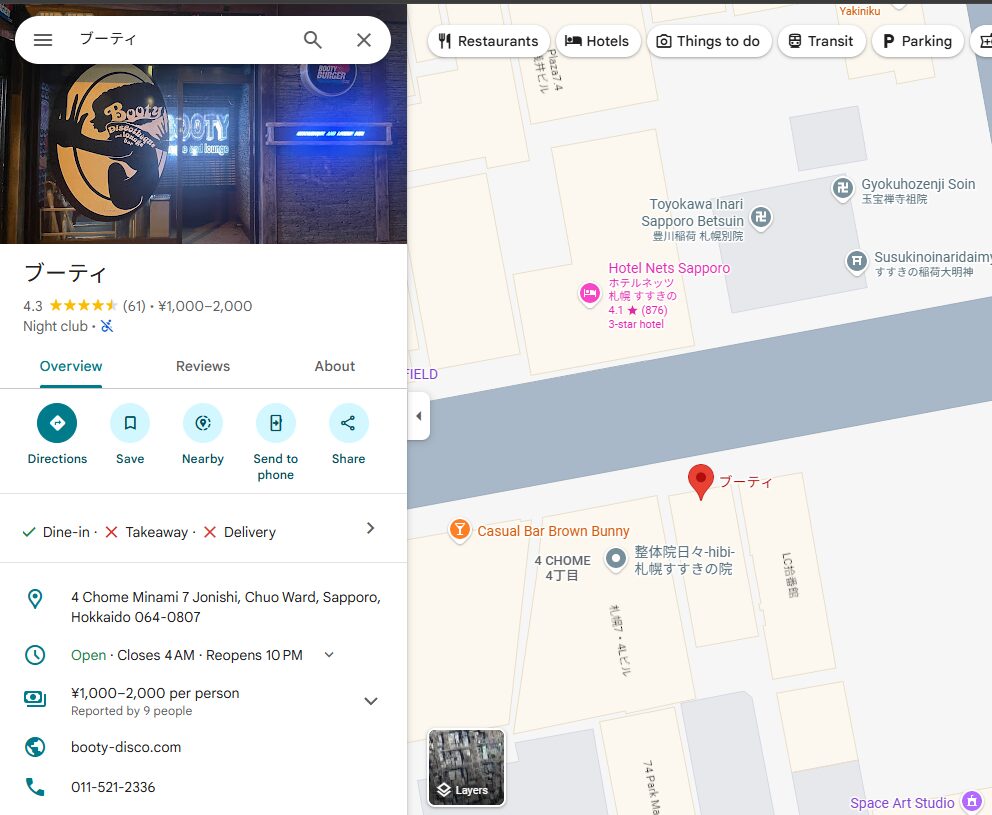992x815 pixels.
Task: Click the Directions icon button
Action: pos(57,423)
